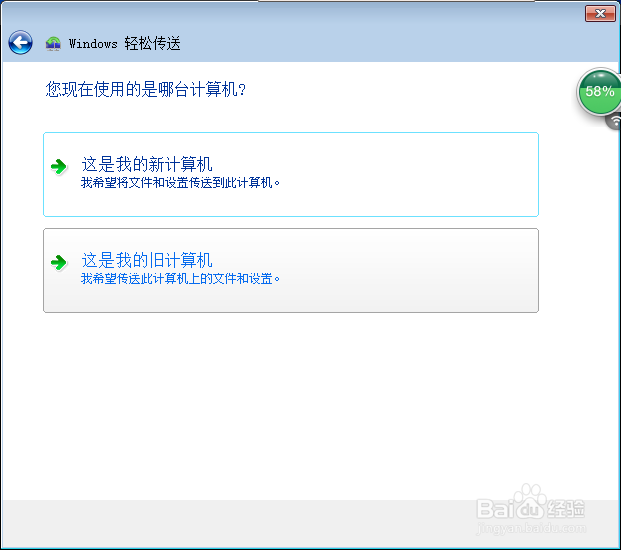Viewport: 621px width, 550px height.
Task: Click the Wi-Fi icon under the 58% ball
Action: 614,121
